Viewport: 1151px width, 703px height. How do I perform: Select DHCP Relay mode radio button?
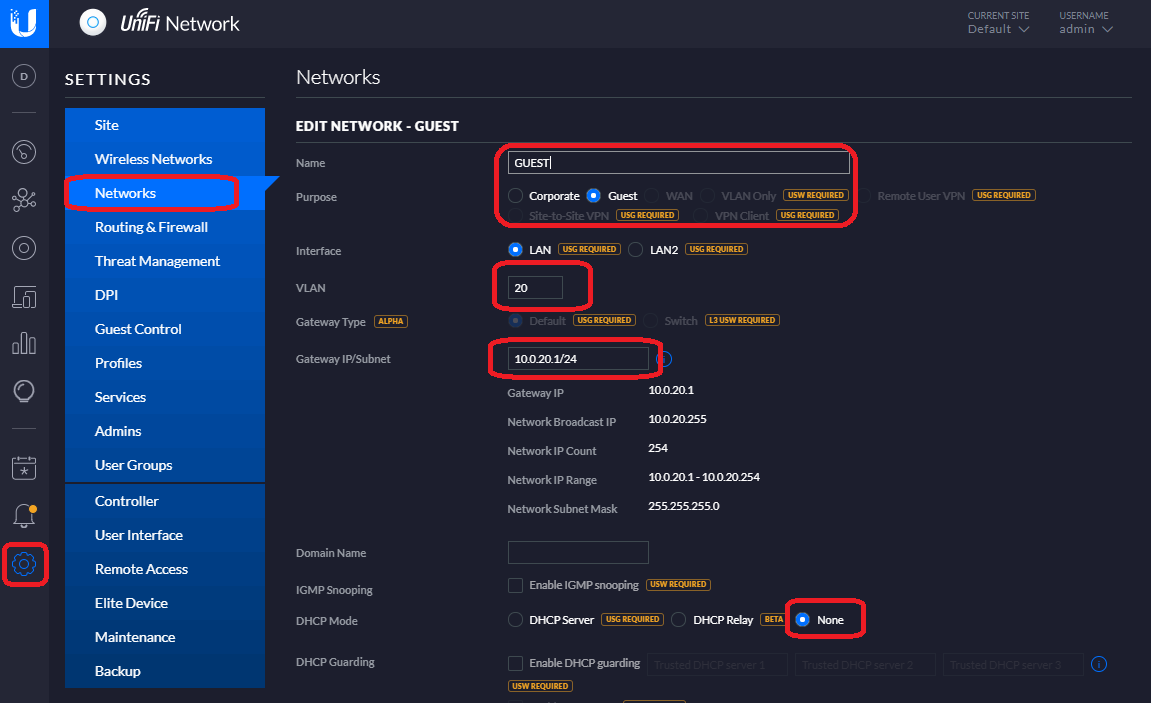click(679, 620)
